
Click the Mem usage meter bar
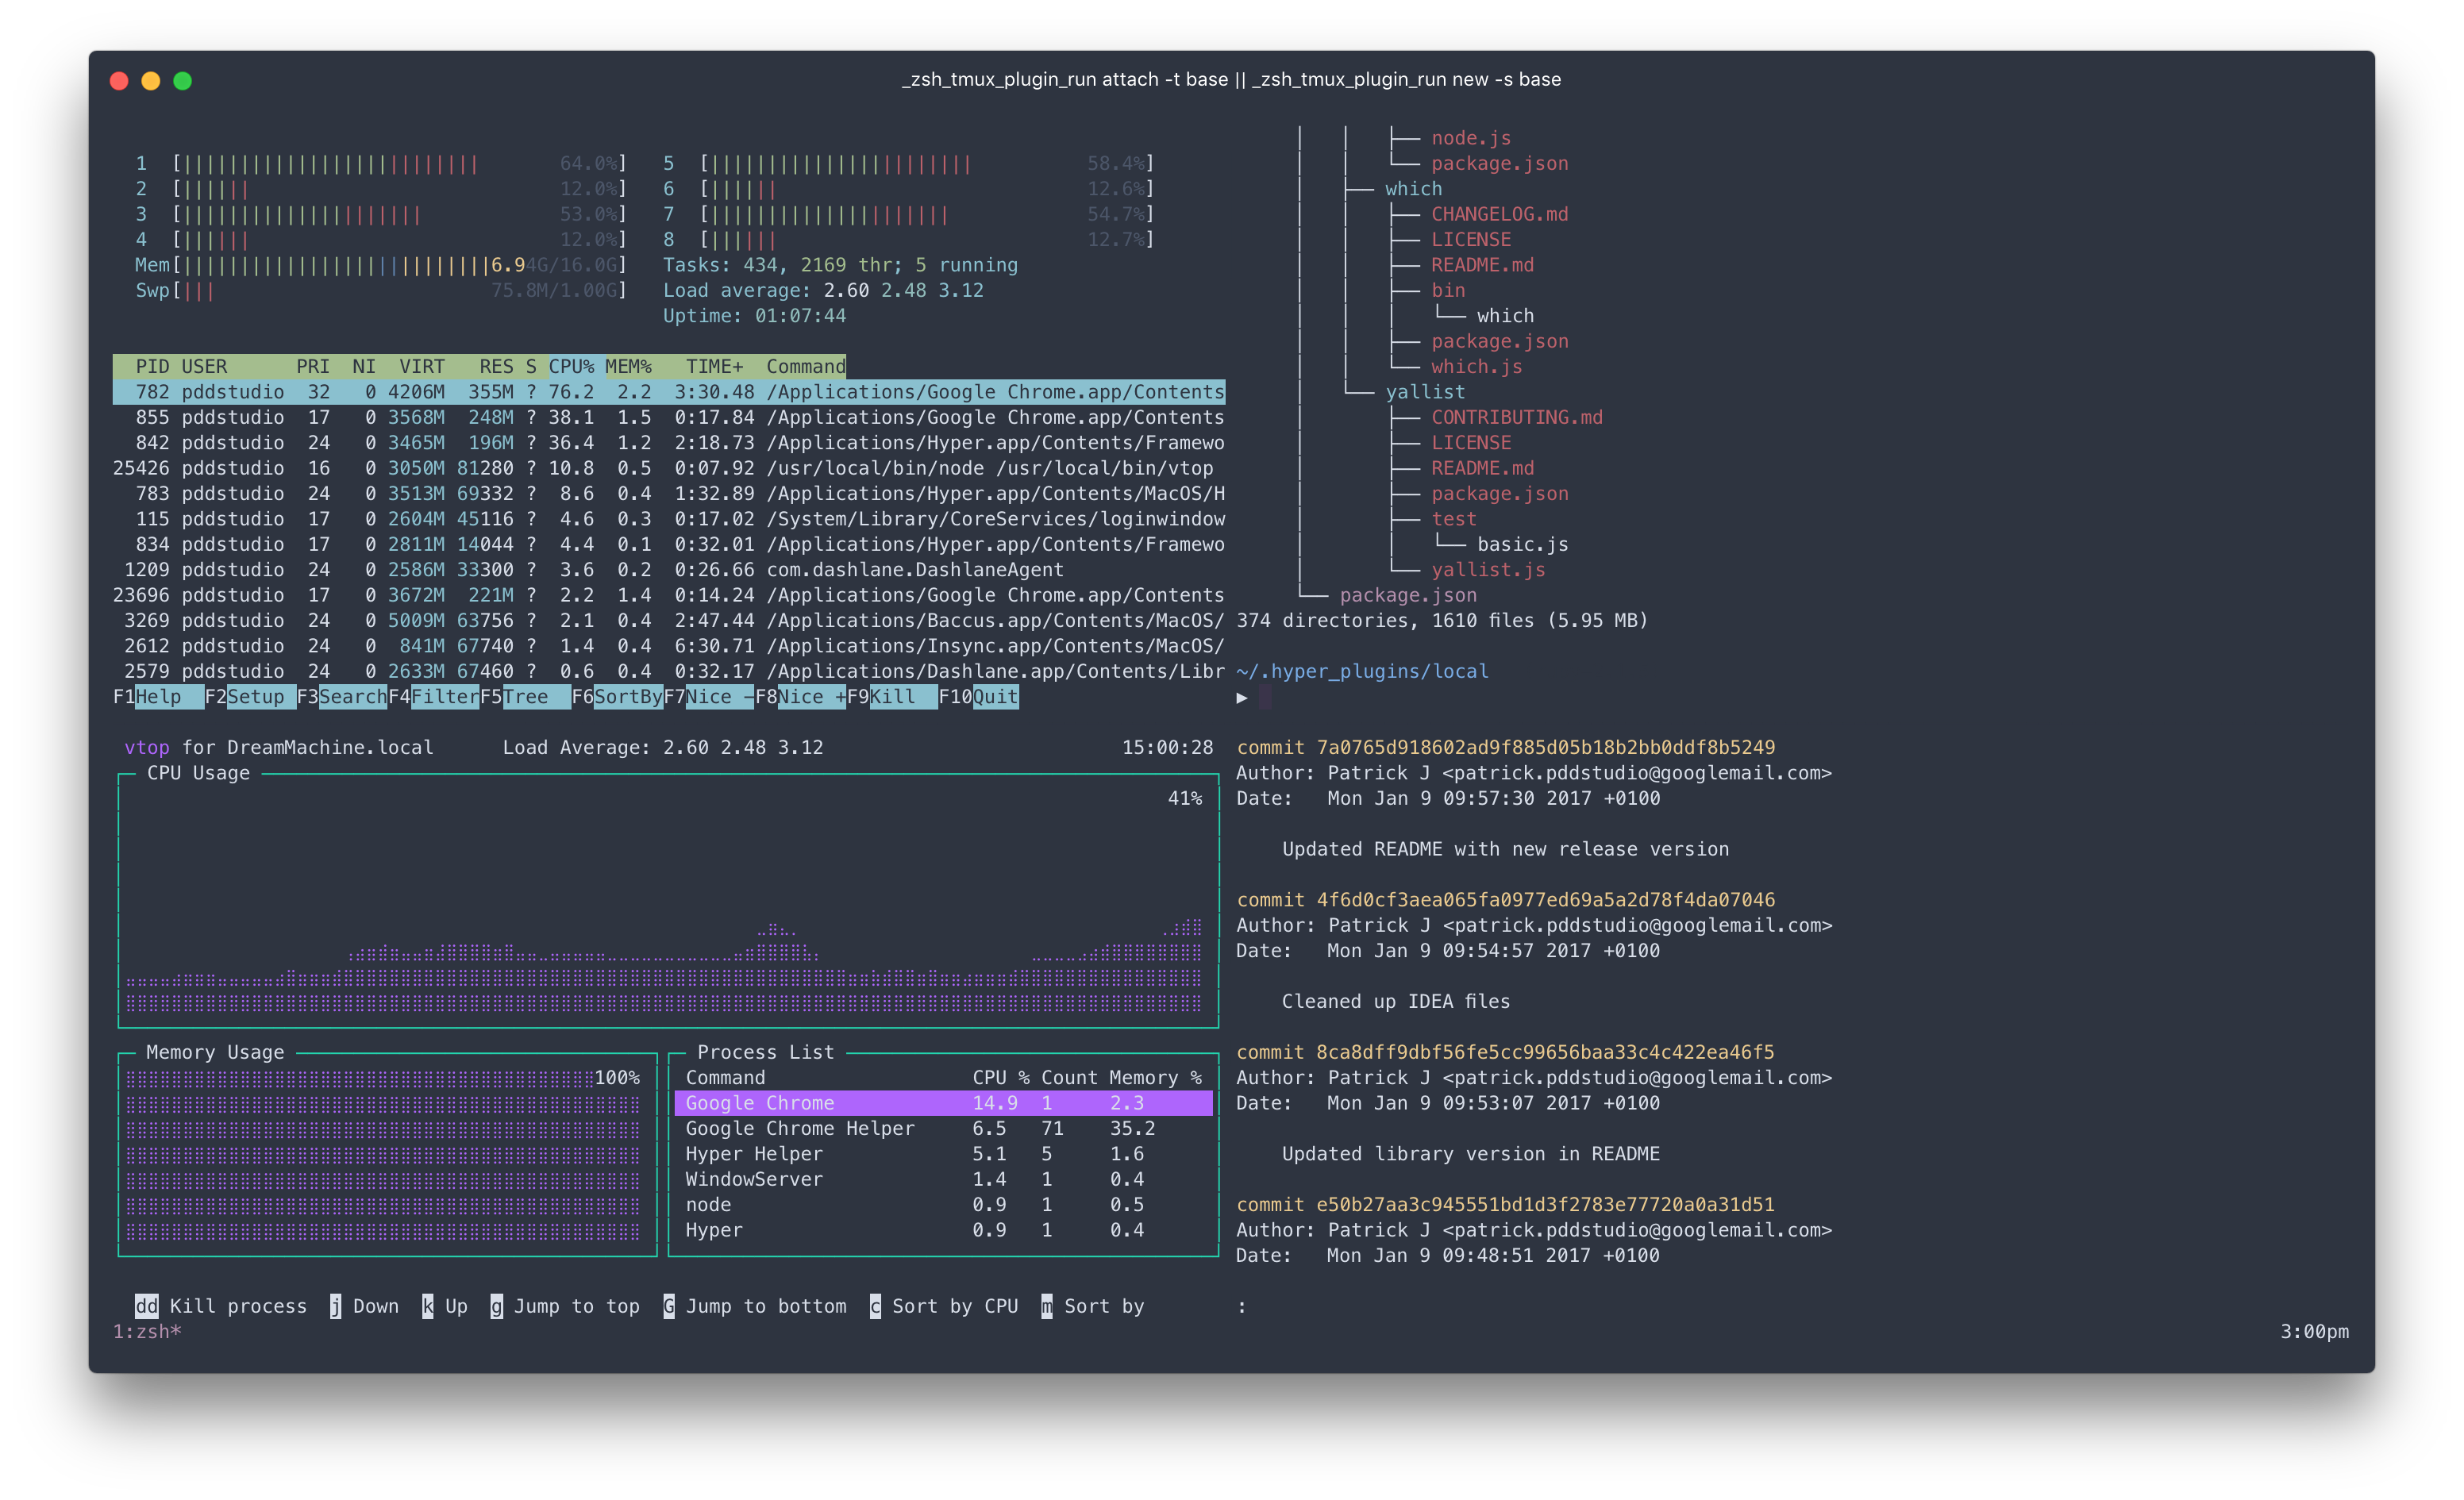coord(380,265)
